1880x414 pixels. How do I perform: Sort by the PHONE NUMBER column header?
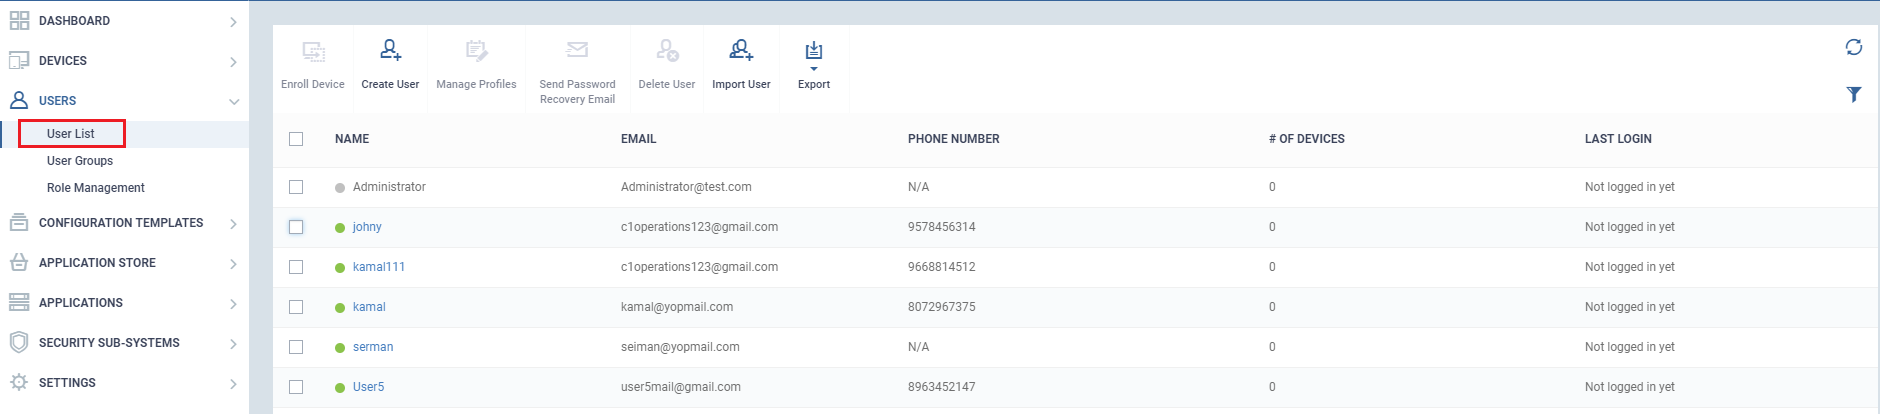pos(954,139)
